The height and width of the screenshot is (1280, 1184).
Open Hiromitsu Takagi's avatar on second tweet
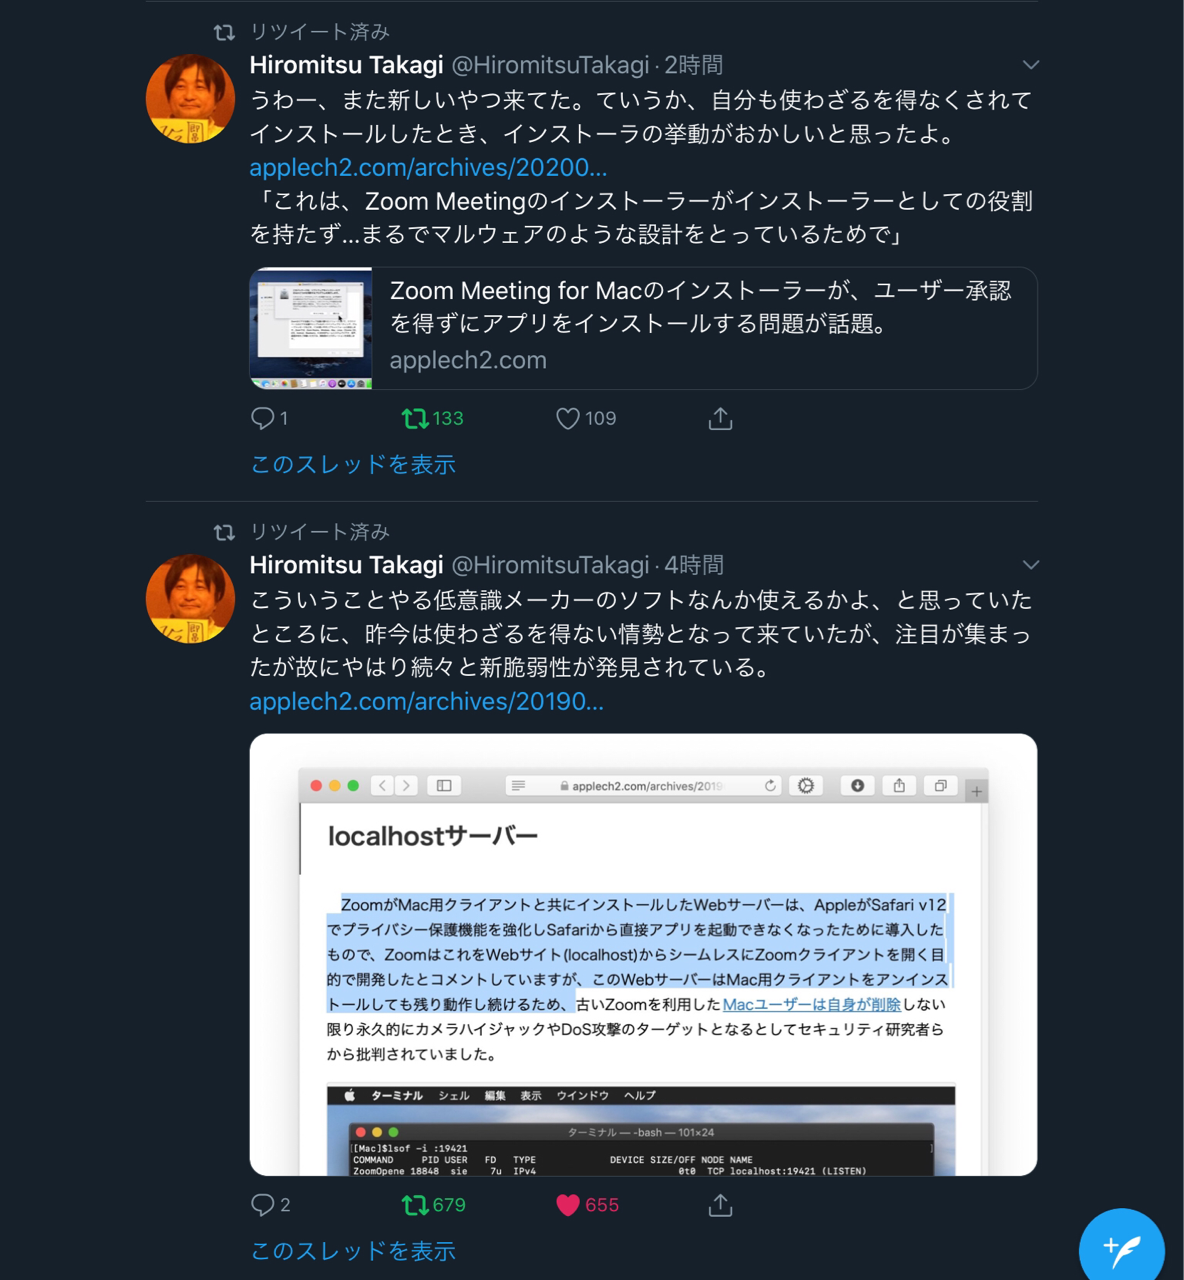[x=190, y=599]
